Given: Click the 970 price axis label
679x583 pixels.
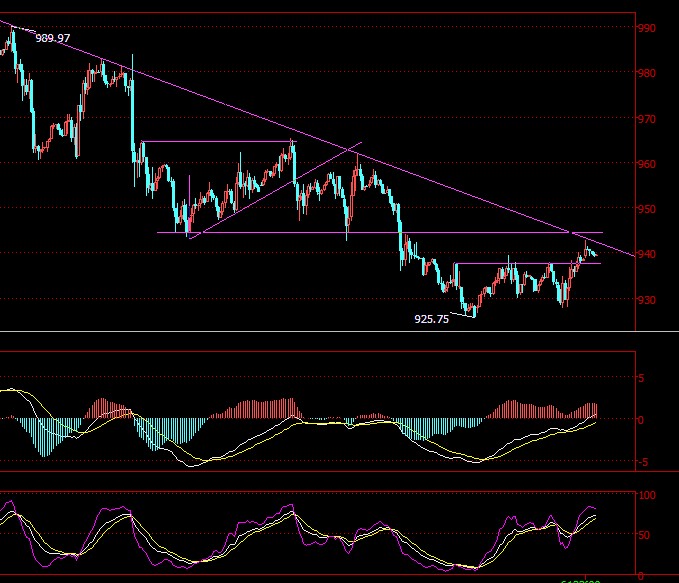Looking at the screenshot, I should [x=649, y=119].
